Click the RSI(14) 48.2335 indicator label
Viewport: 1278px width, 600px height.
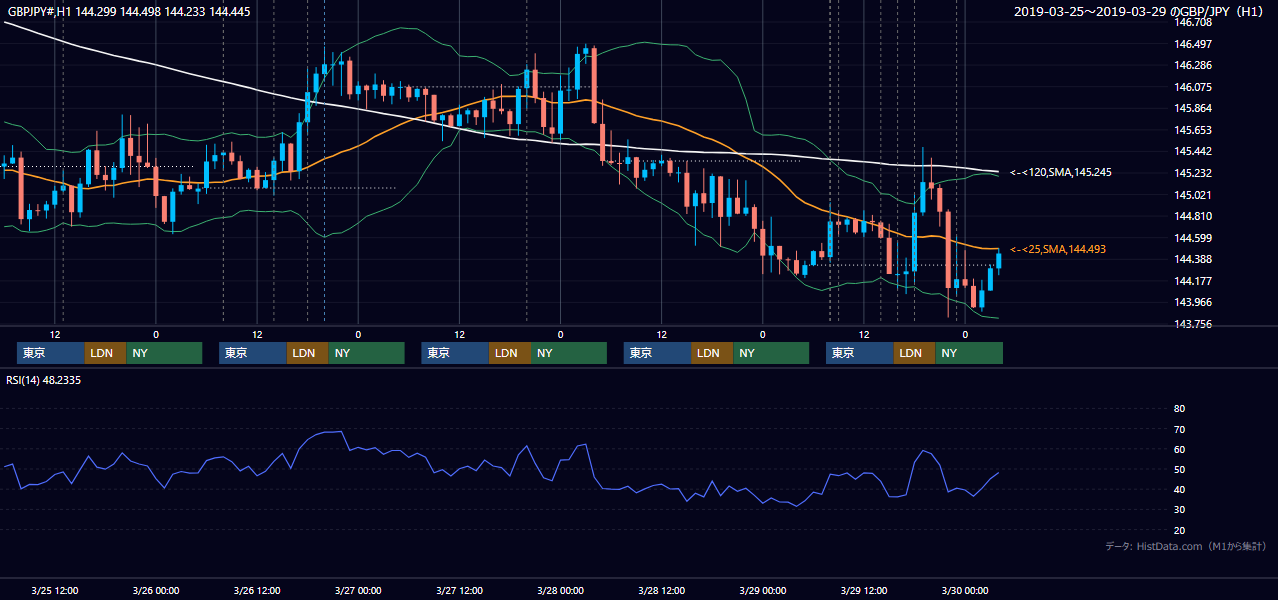pyautogui.click(x=44, y=380)
